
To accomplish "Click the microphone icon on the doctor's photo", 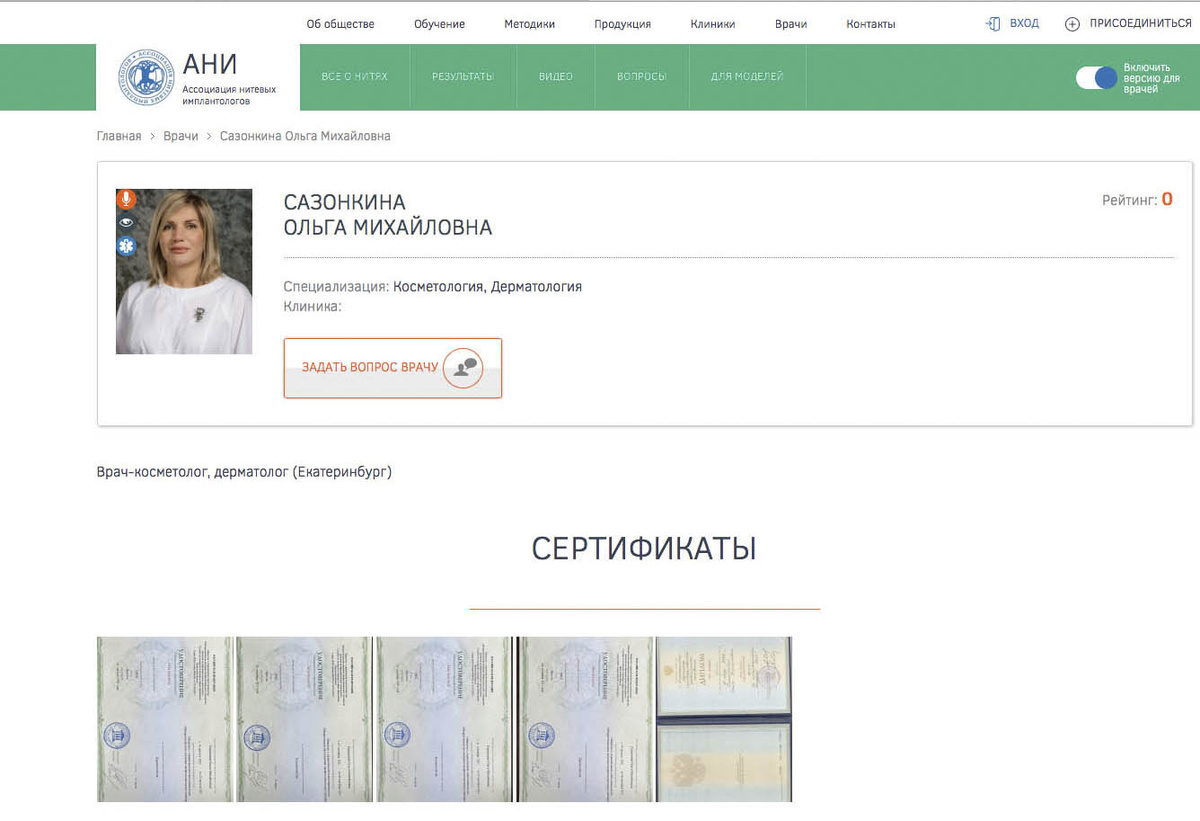I will tap(126, 199).
